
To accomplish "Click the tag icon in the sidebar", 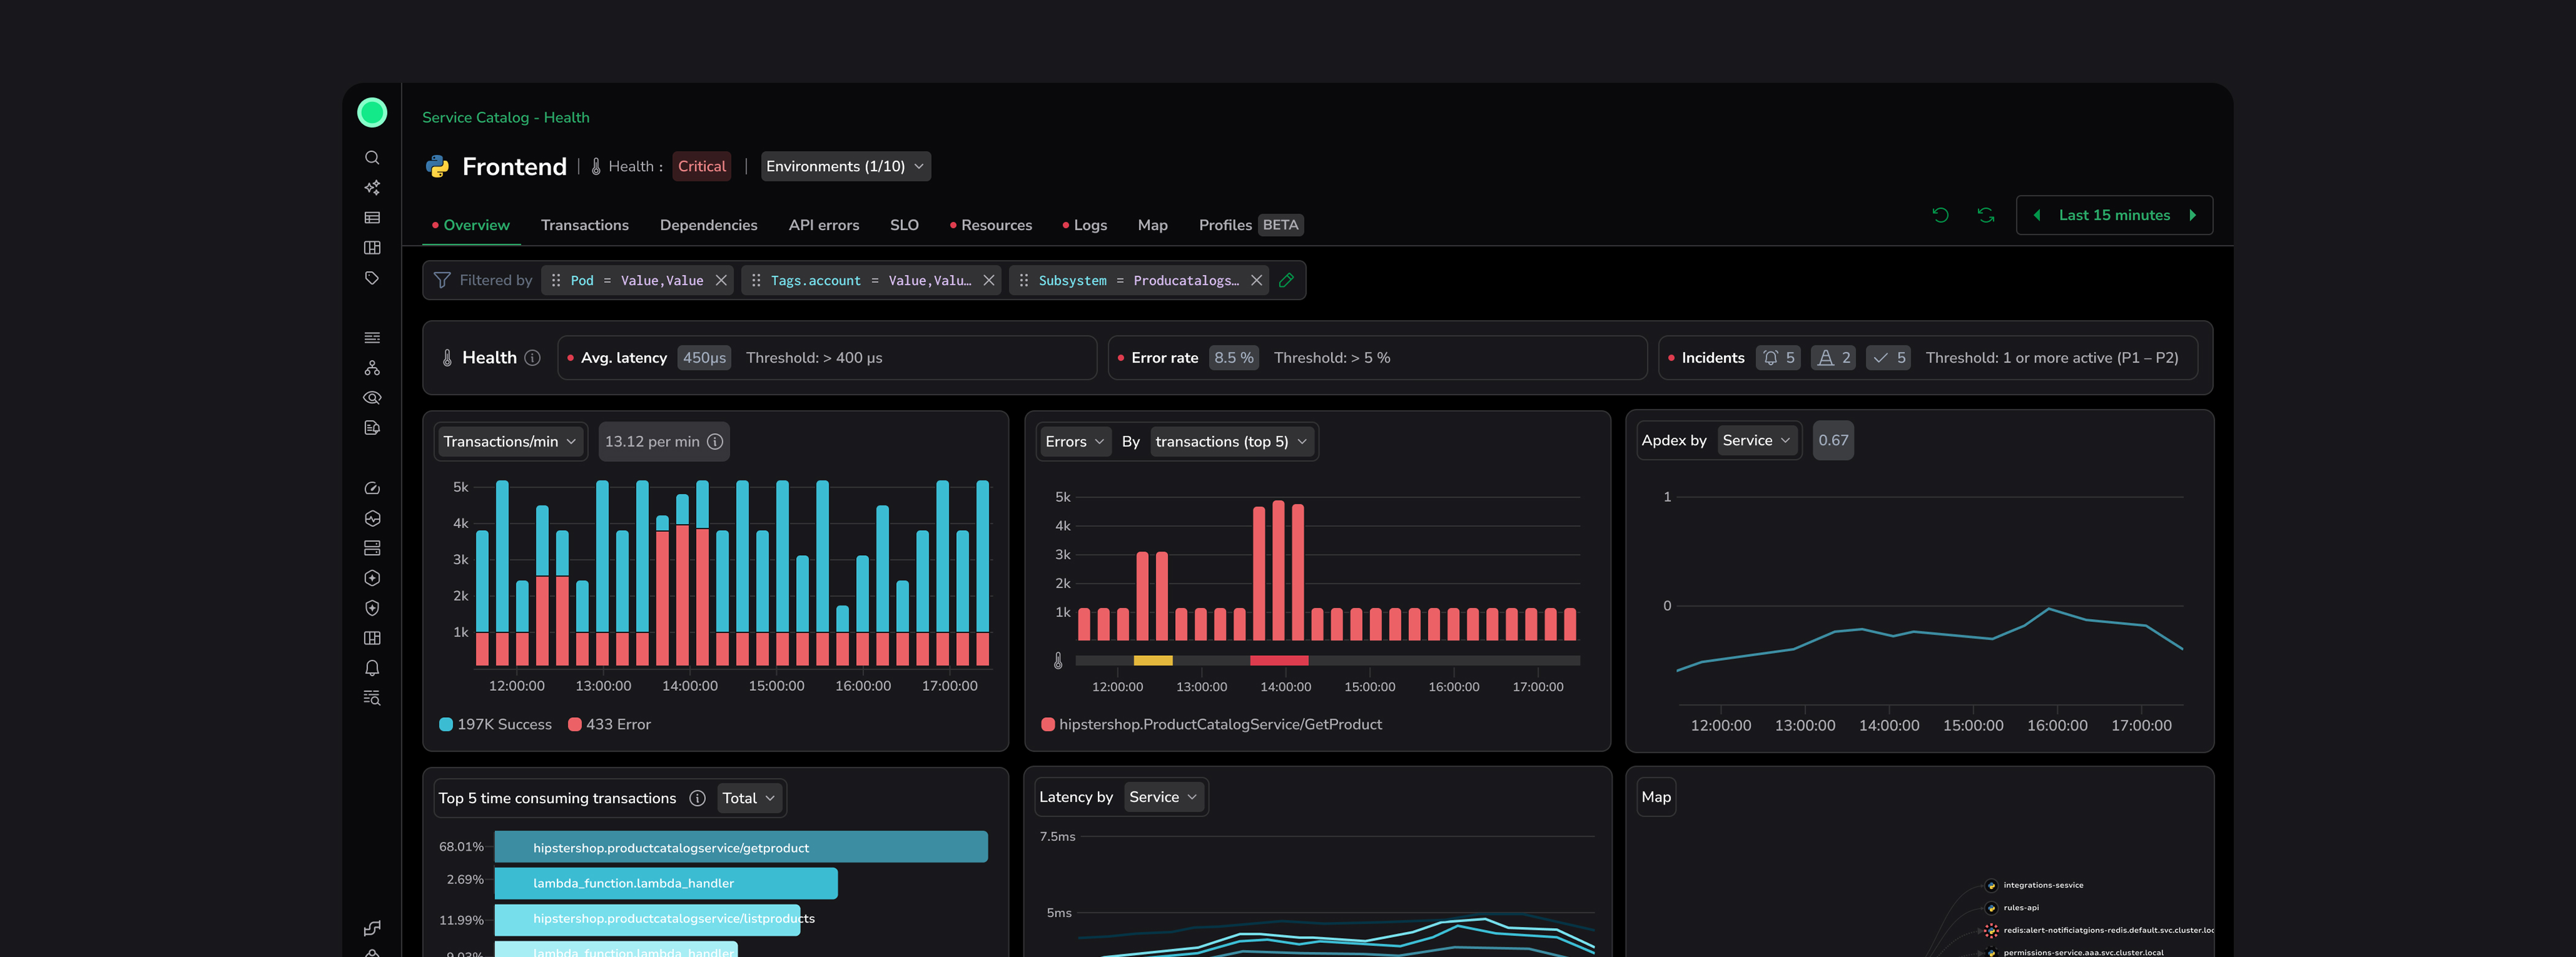I will [x=372, y=278].
